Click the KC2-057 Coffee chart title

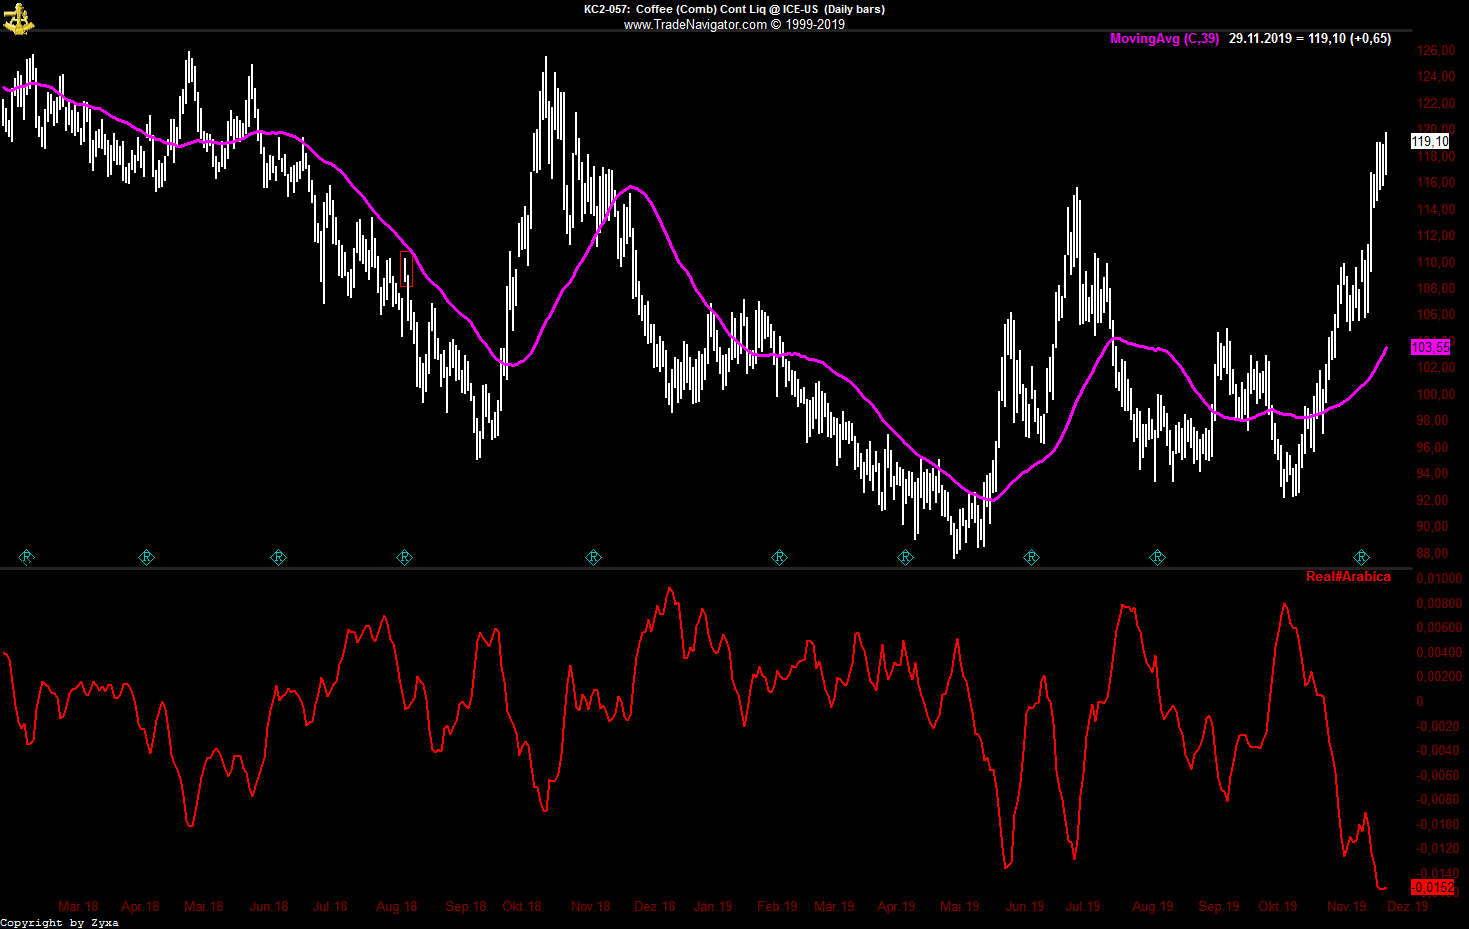734,9
